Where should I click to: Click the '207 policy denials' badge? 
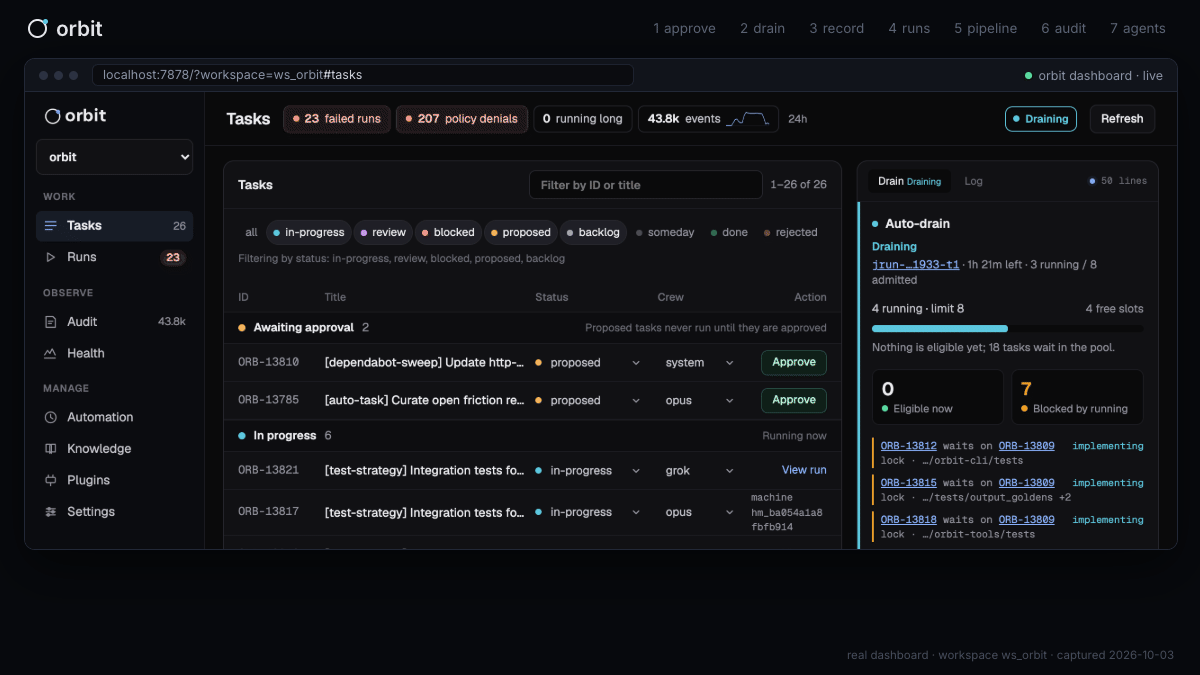tap(462, 119)
